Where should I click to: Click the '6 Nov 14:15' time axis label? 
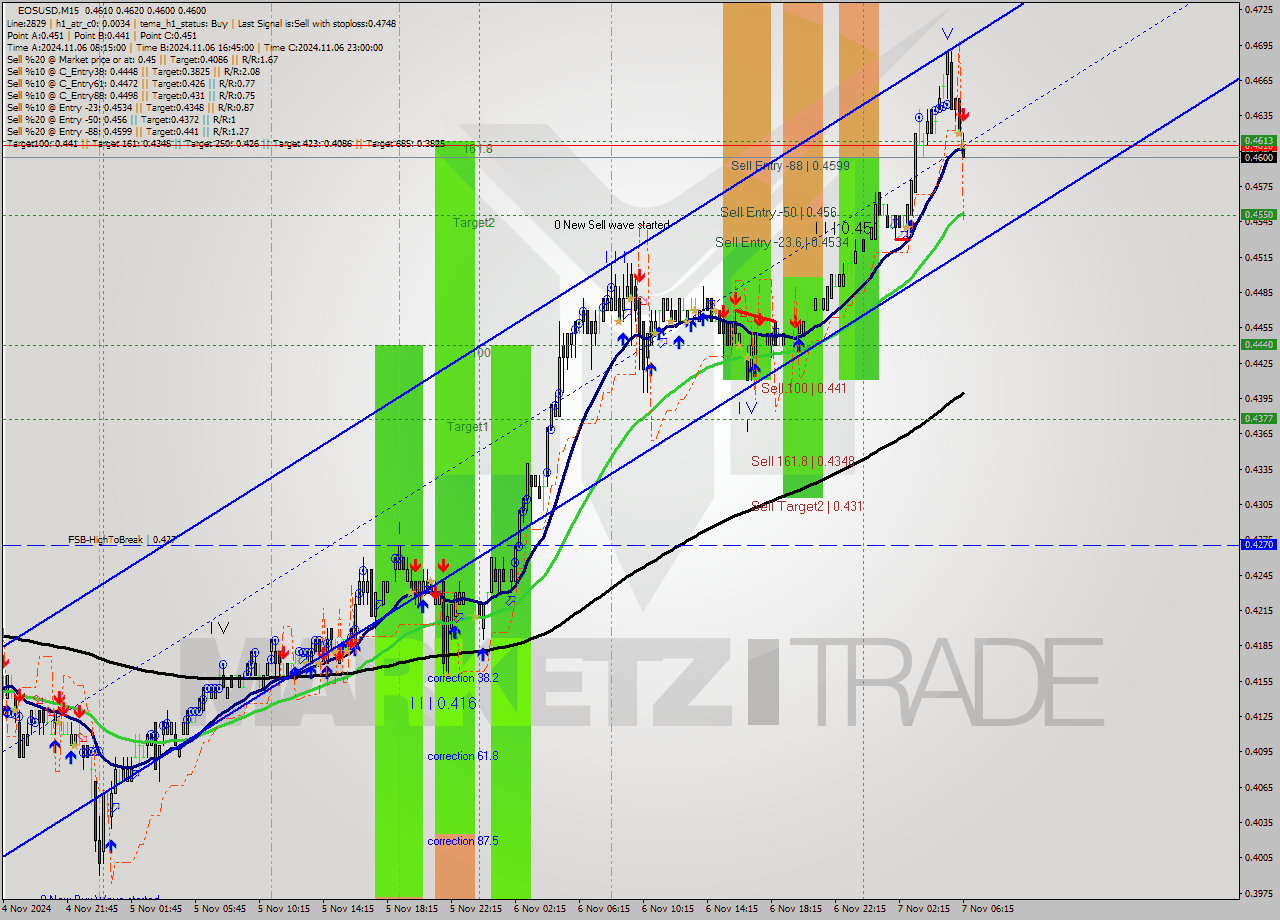pyautogui.click(x=733, y=909)
